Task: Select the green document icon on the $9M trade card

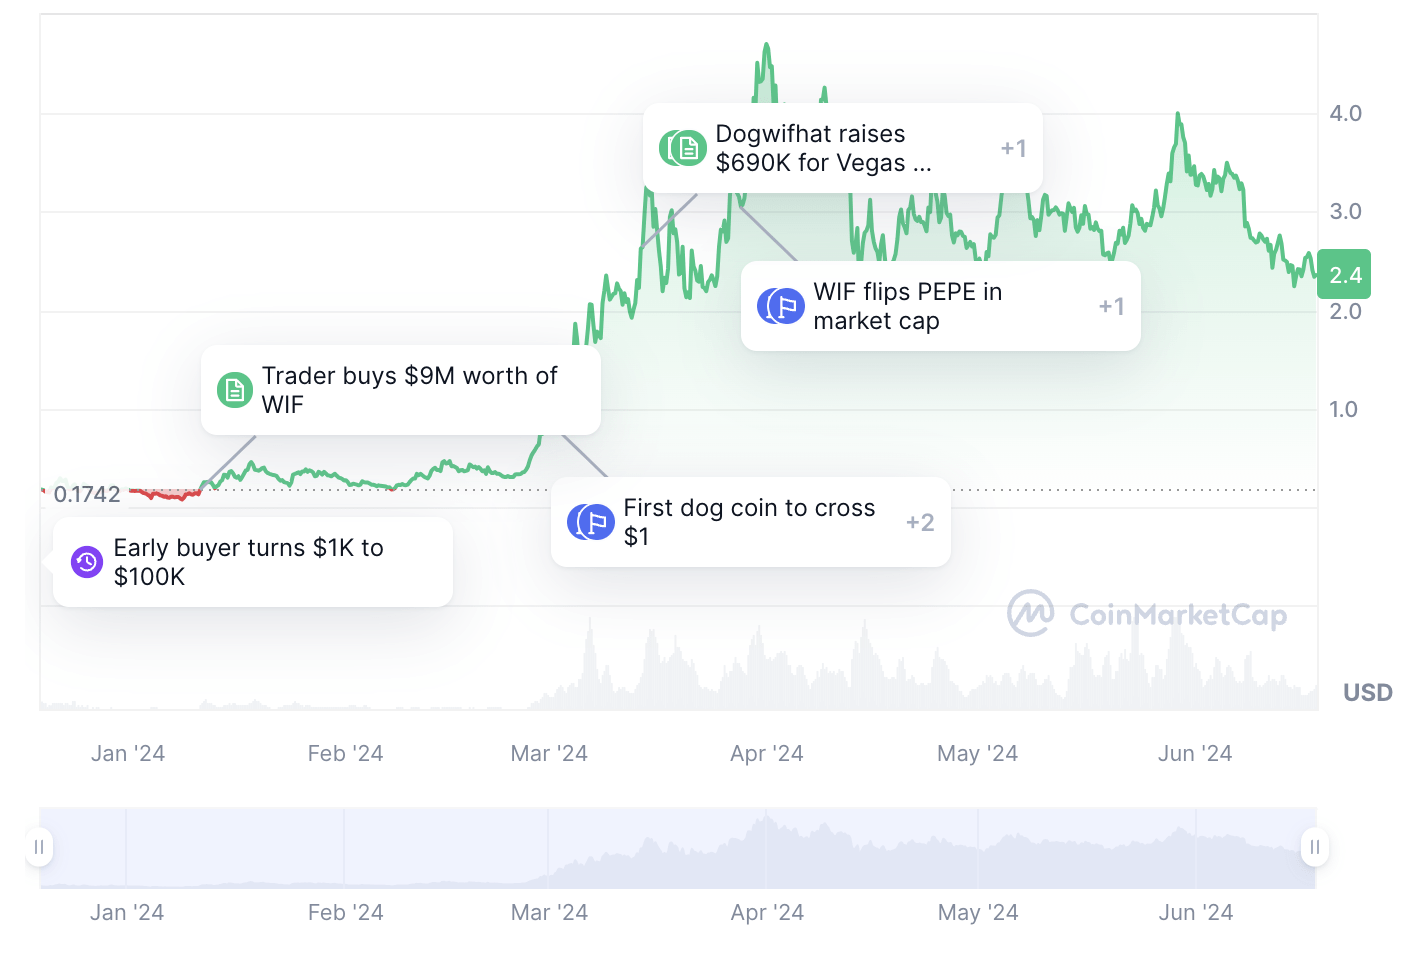Action: [234, 390]
